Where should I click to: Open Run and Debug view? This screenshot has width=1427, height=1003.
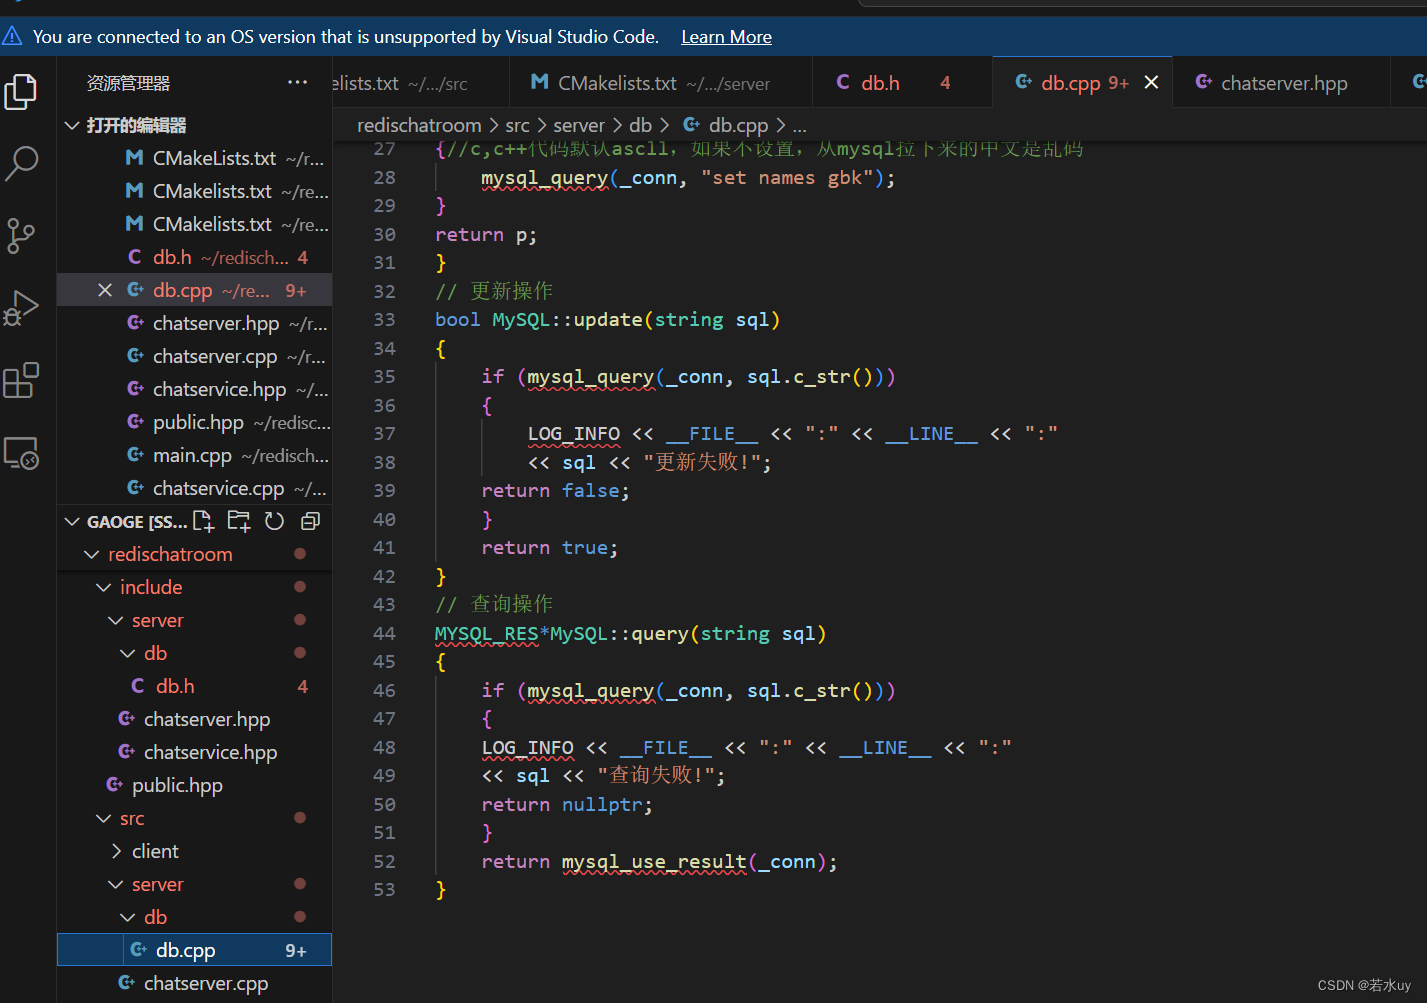[21, 308]
